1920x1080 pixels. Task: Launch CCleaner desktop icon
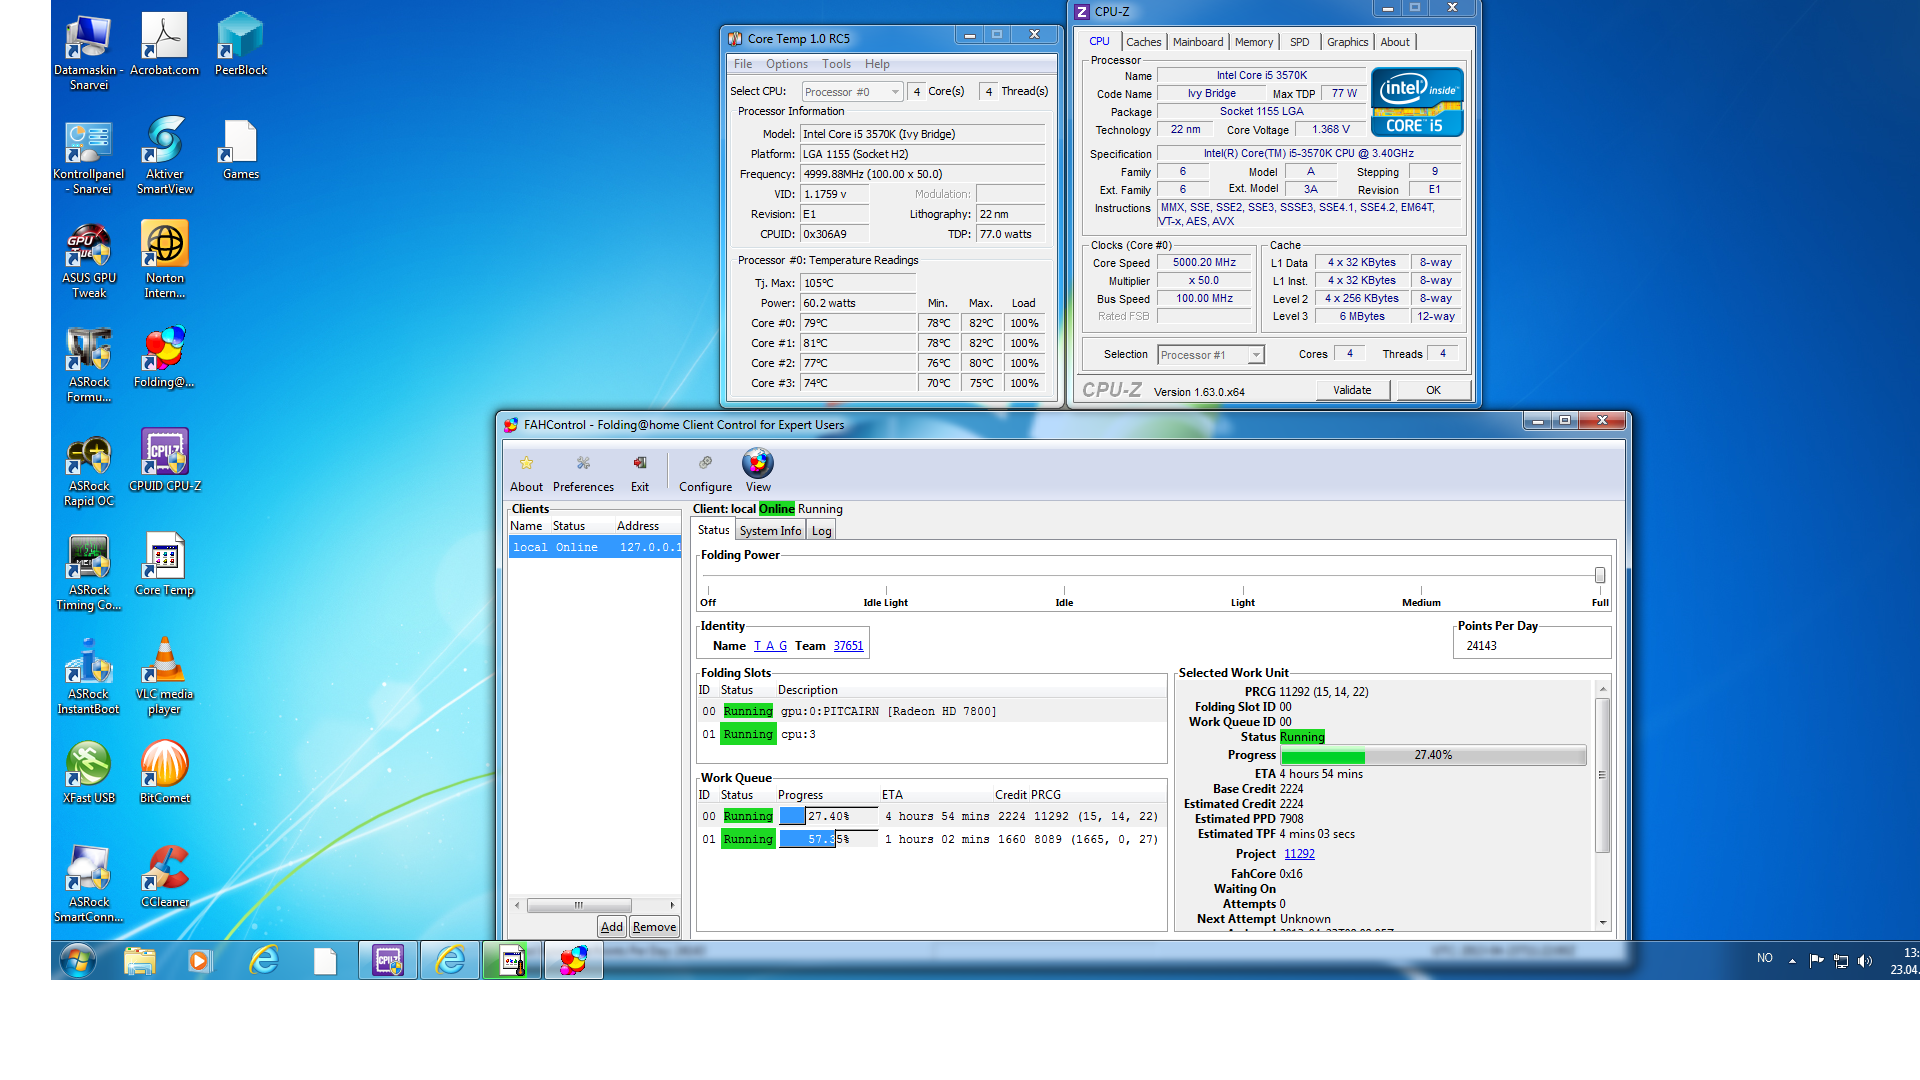(x=165, y=877)
